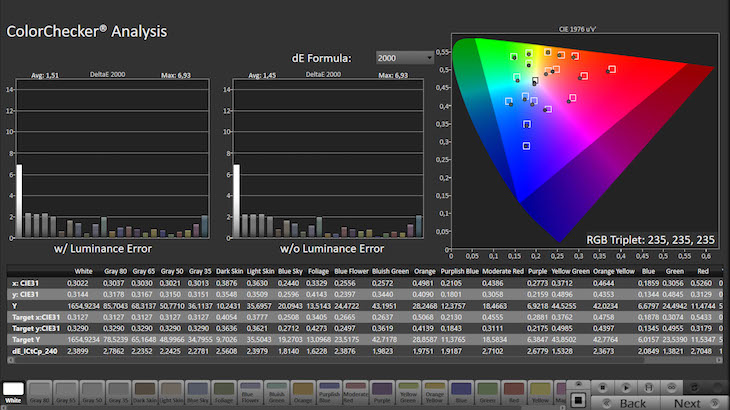Click the black square pattern window icon
Viewport: 730px width, 410px height.
(578, 400)
